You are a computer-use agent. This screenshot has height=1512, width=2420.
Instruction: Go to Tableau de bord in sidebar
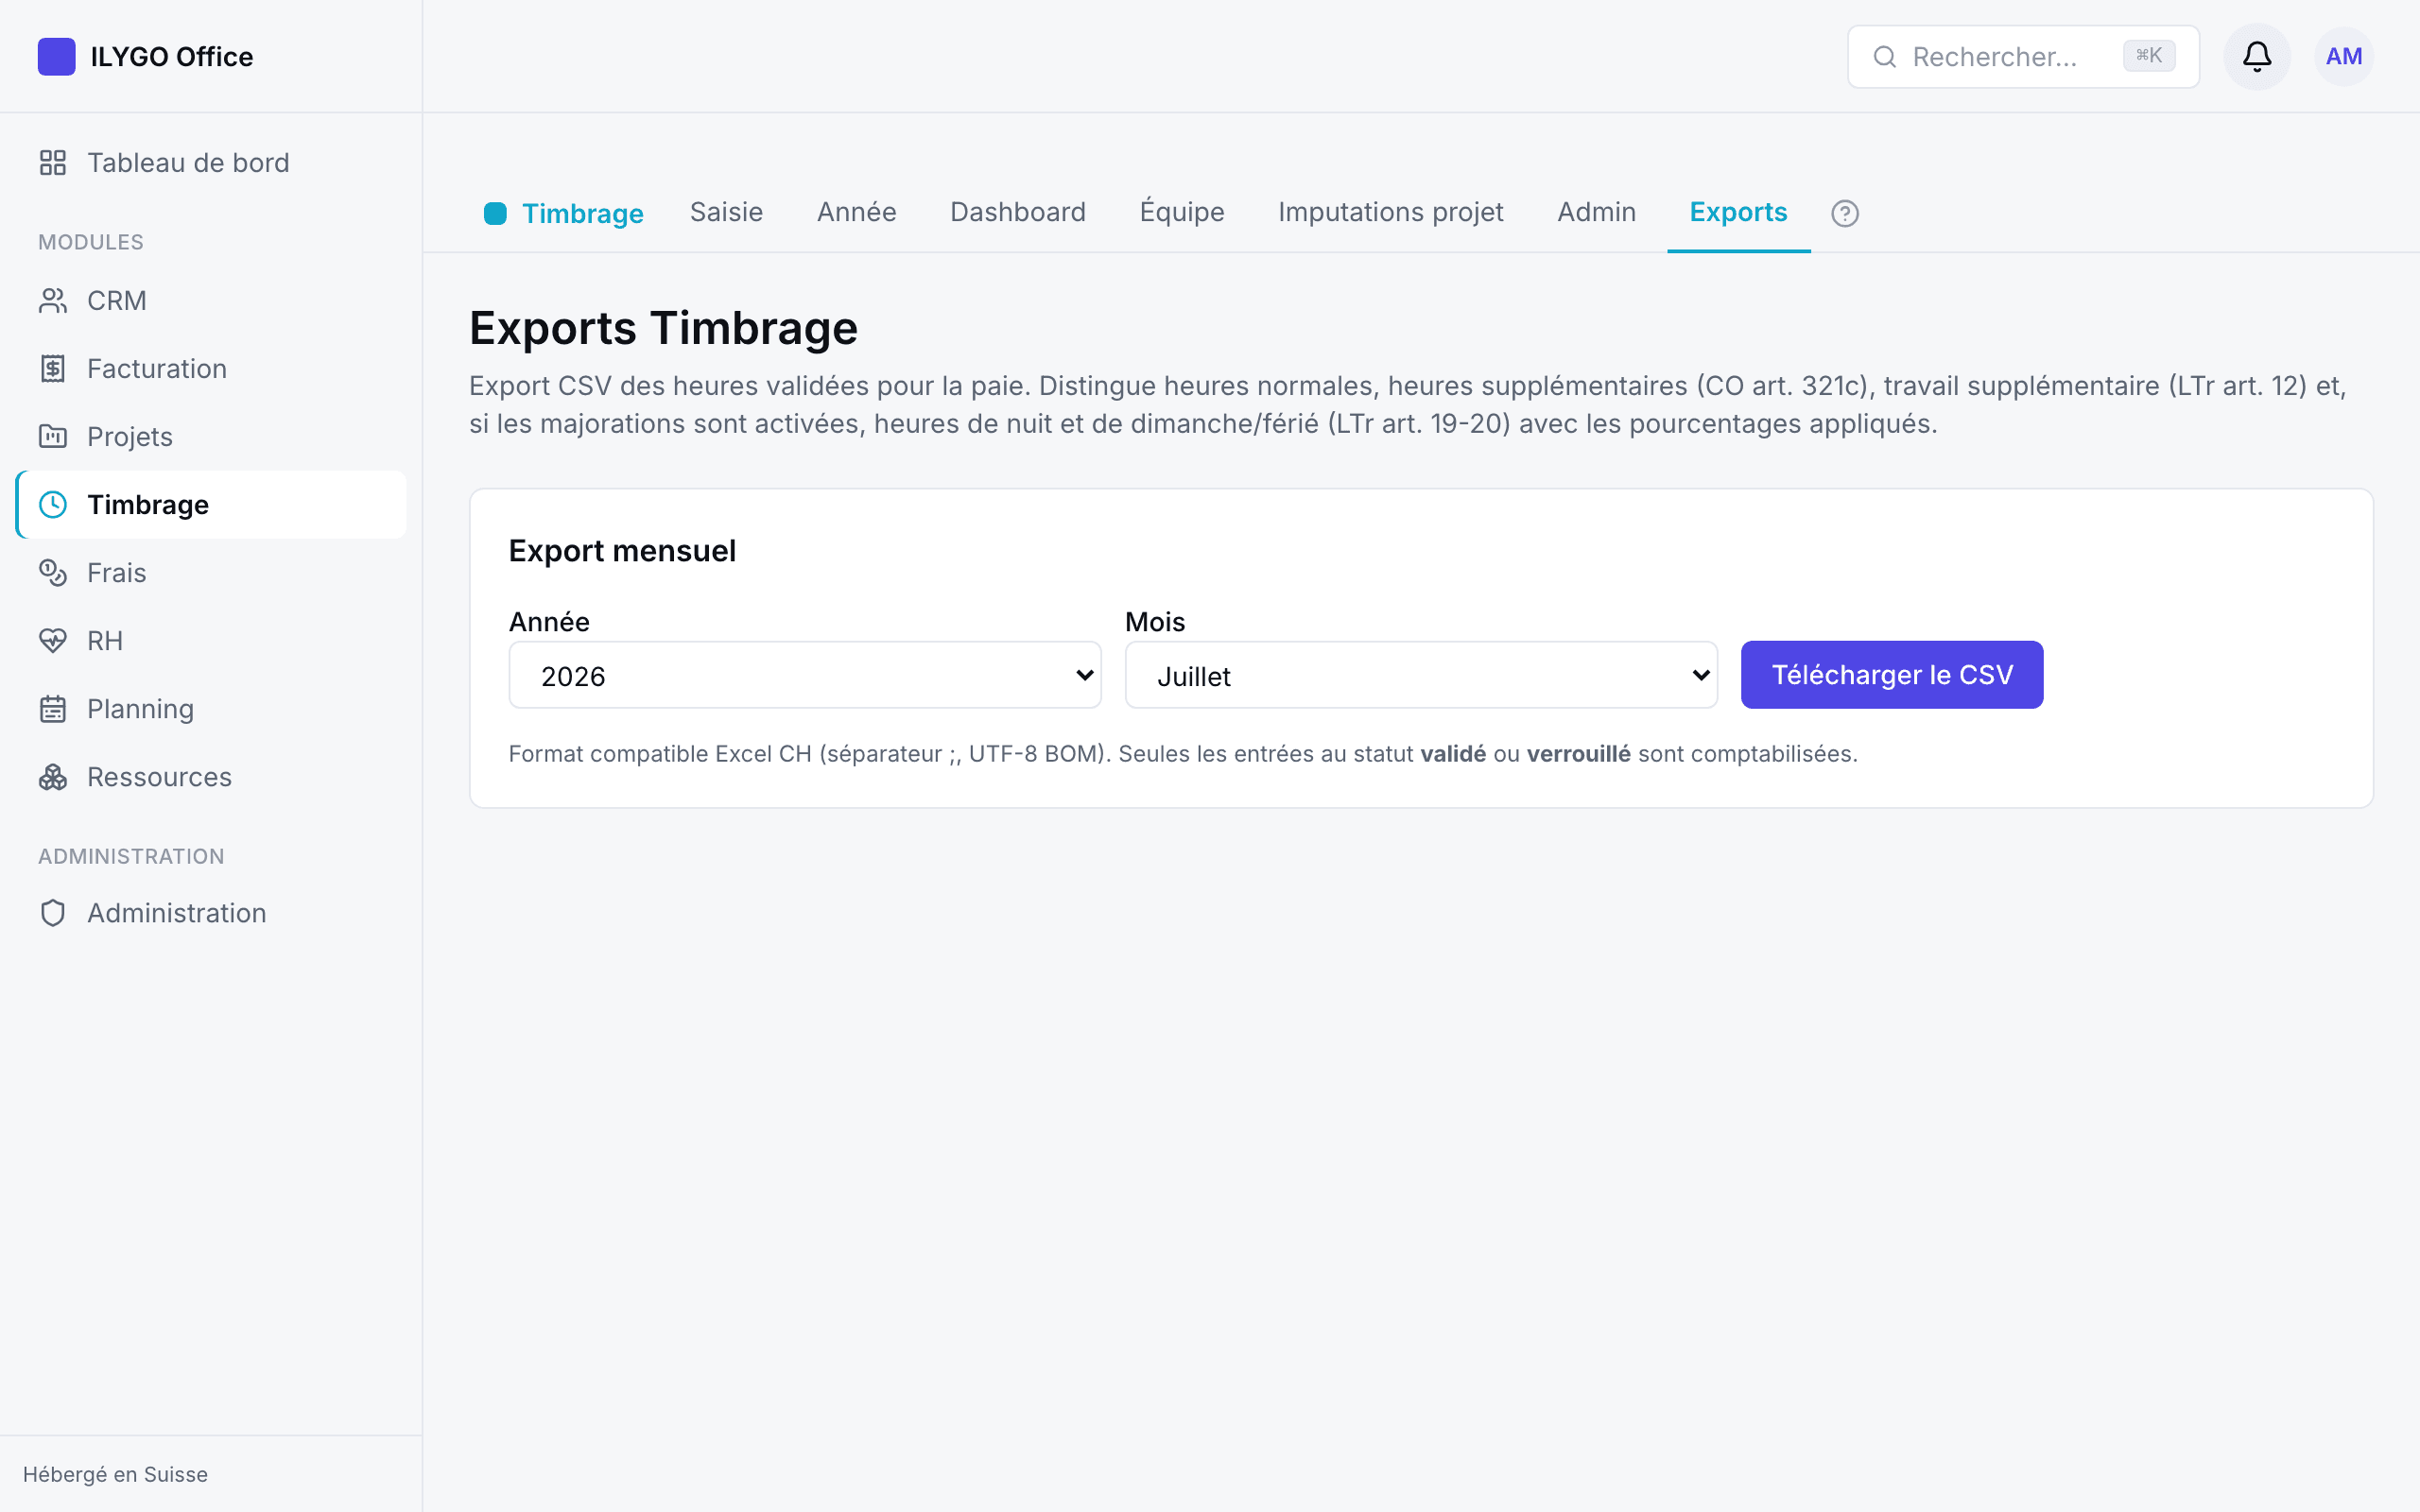211,162
